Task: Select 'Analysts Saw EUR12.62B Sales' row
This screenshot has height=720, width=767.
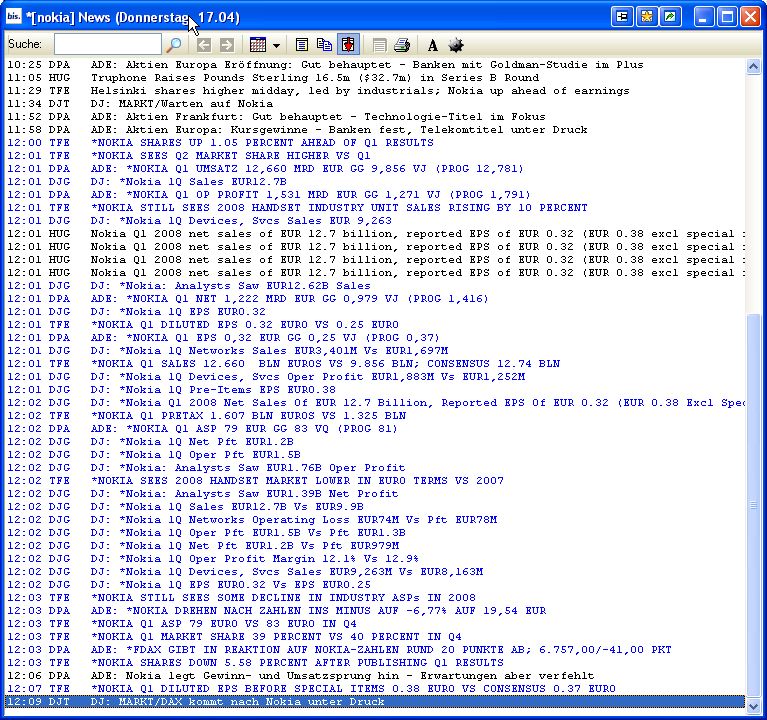Action: [376, 286]
